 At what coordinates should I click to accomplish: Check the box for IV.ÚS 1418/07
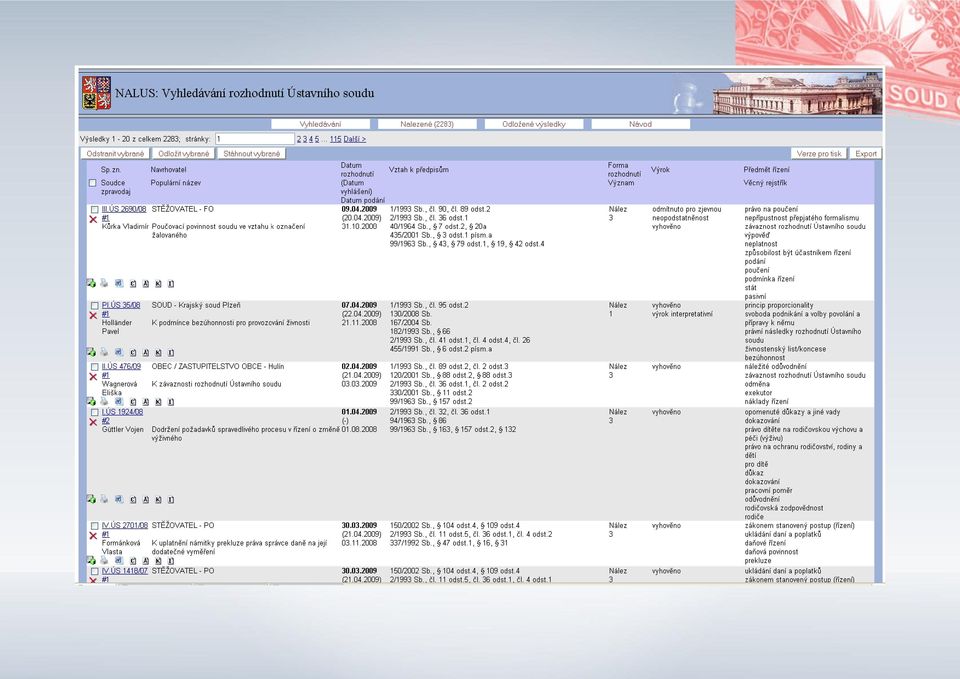tap(94, 571)
